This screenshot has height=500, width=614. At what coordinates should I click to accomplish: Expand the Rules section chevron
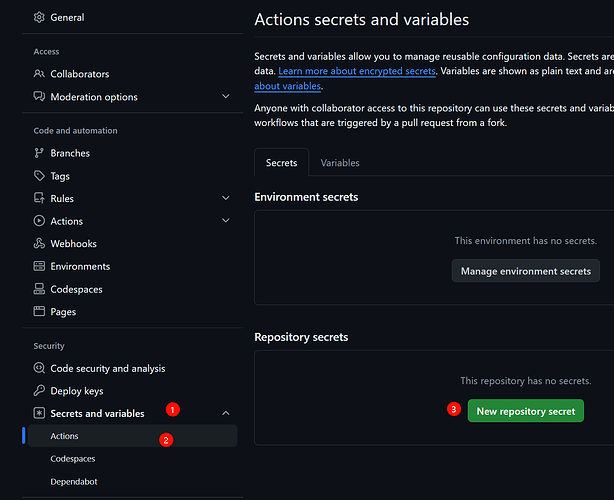pyautogui.click(x=226, y=198)
